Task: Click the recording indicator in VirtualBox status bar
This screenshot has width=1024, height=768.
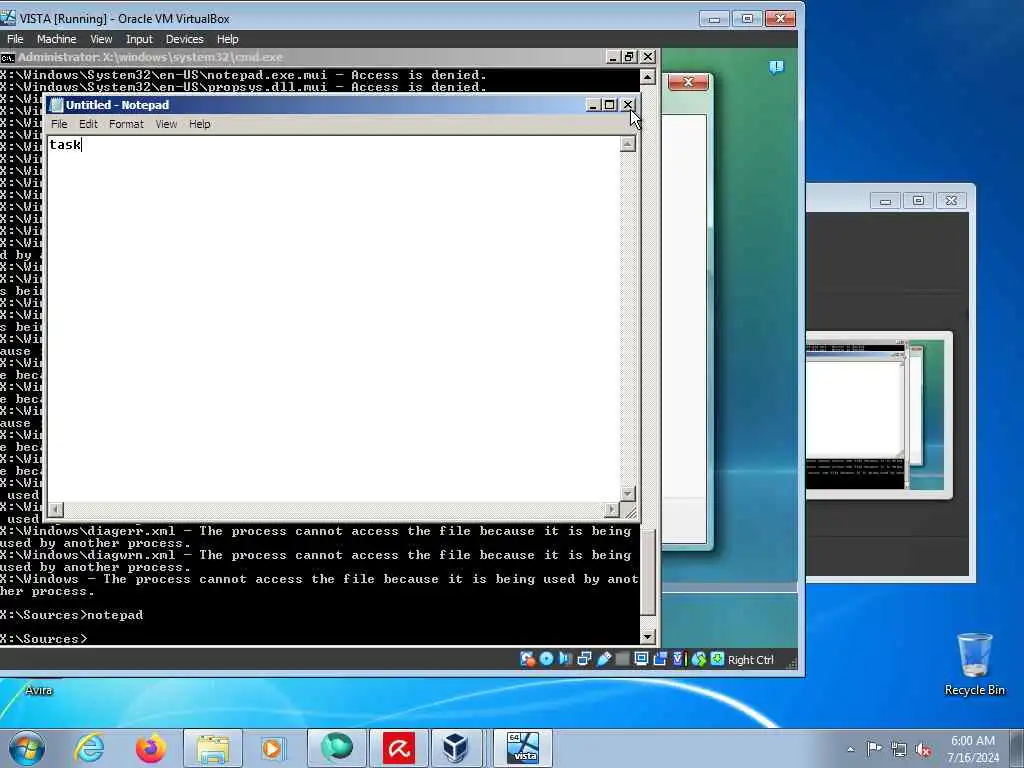Action: tap(660, 659)
